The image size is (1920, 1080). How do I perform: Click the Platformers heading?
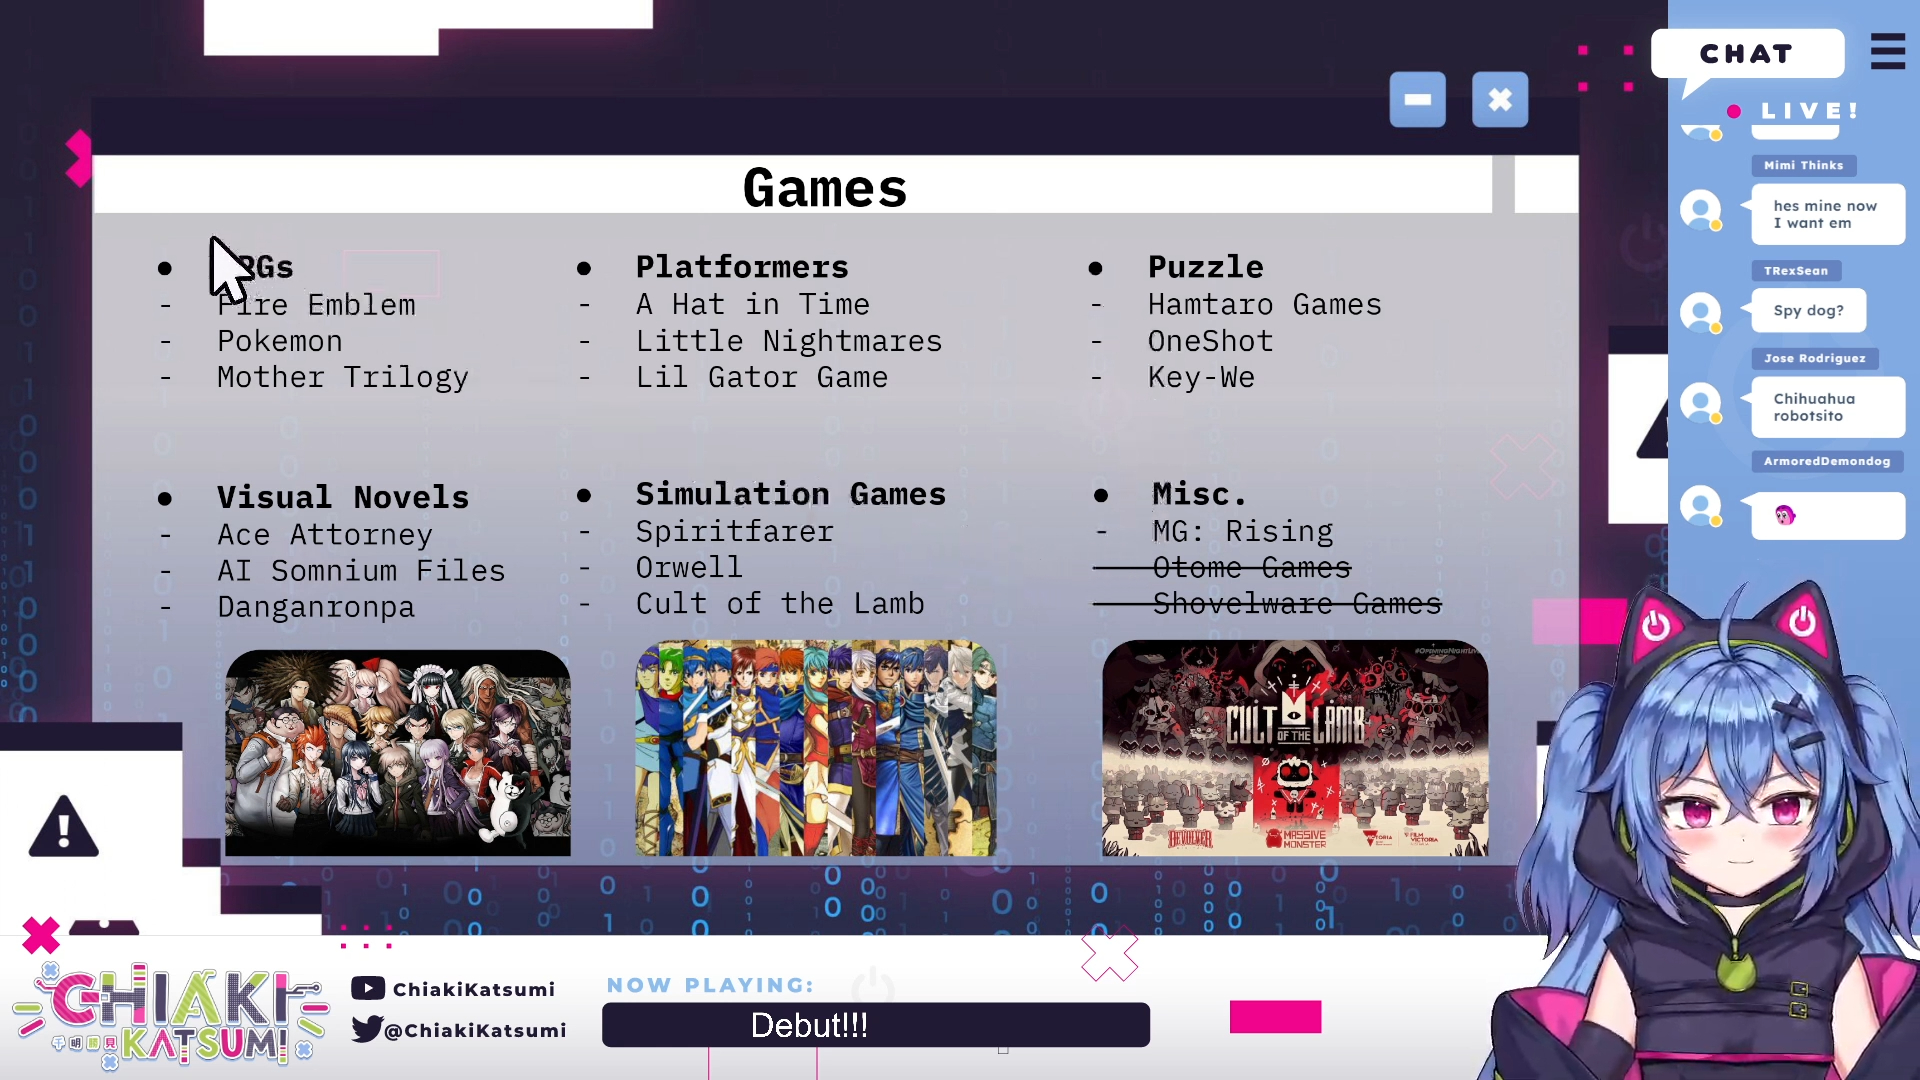pos(742,267)
